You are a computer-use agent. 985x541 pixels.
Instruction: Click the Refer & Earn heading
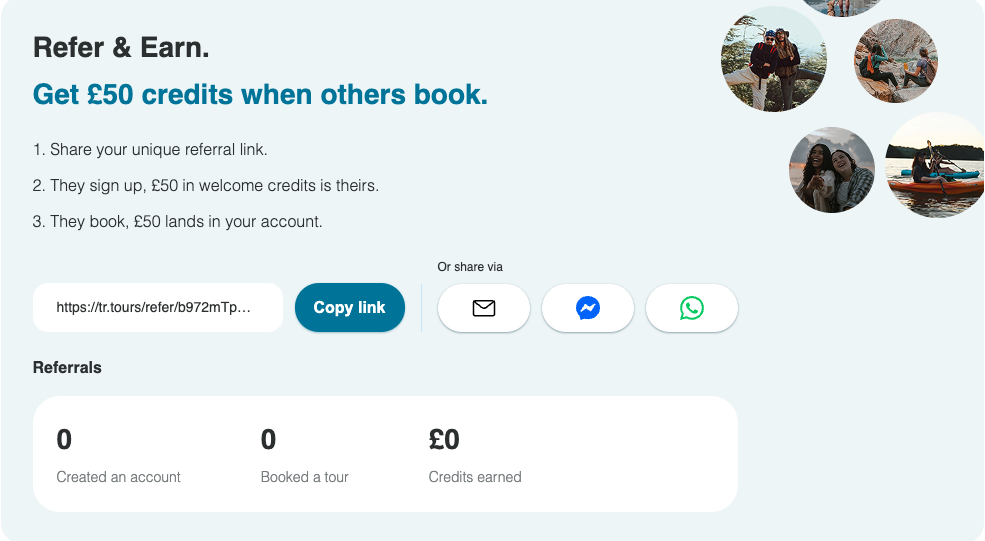click(x=121, y=48)
